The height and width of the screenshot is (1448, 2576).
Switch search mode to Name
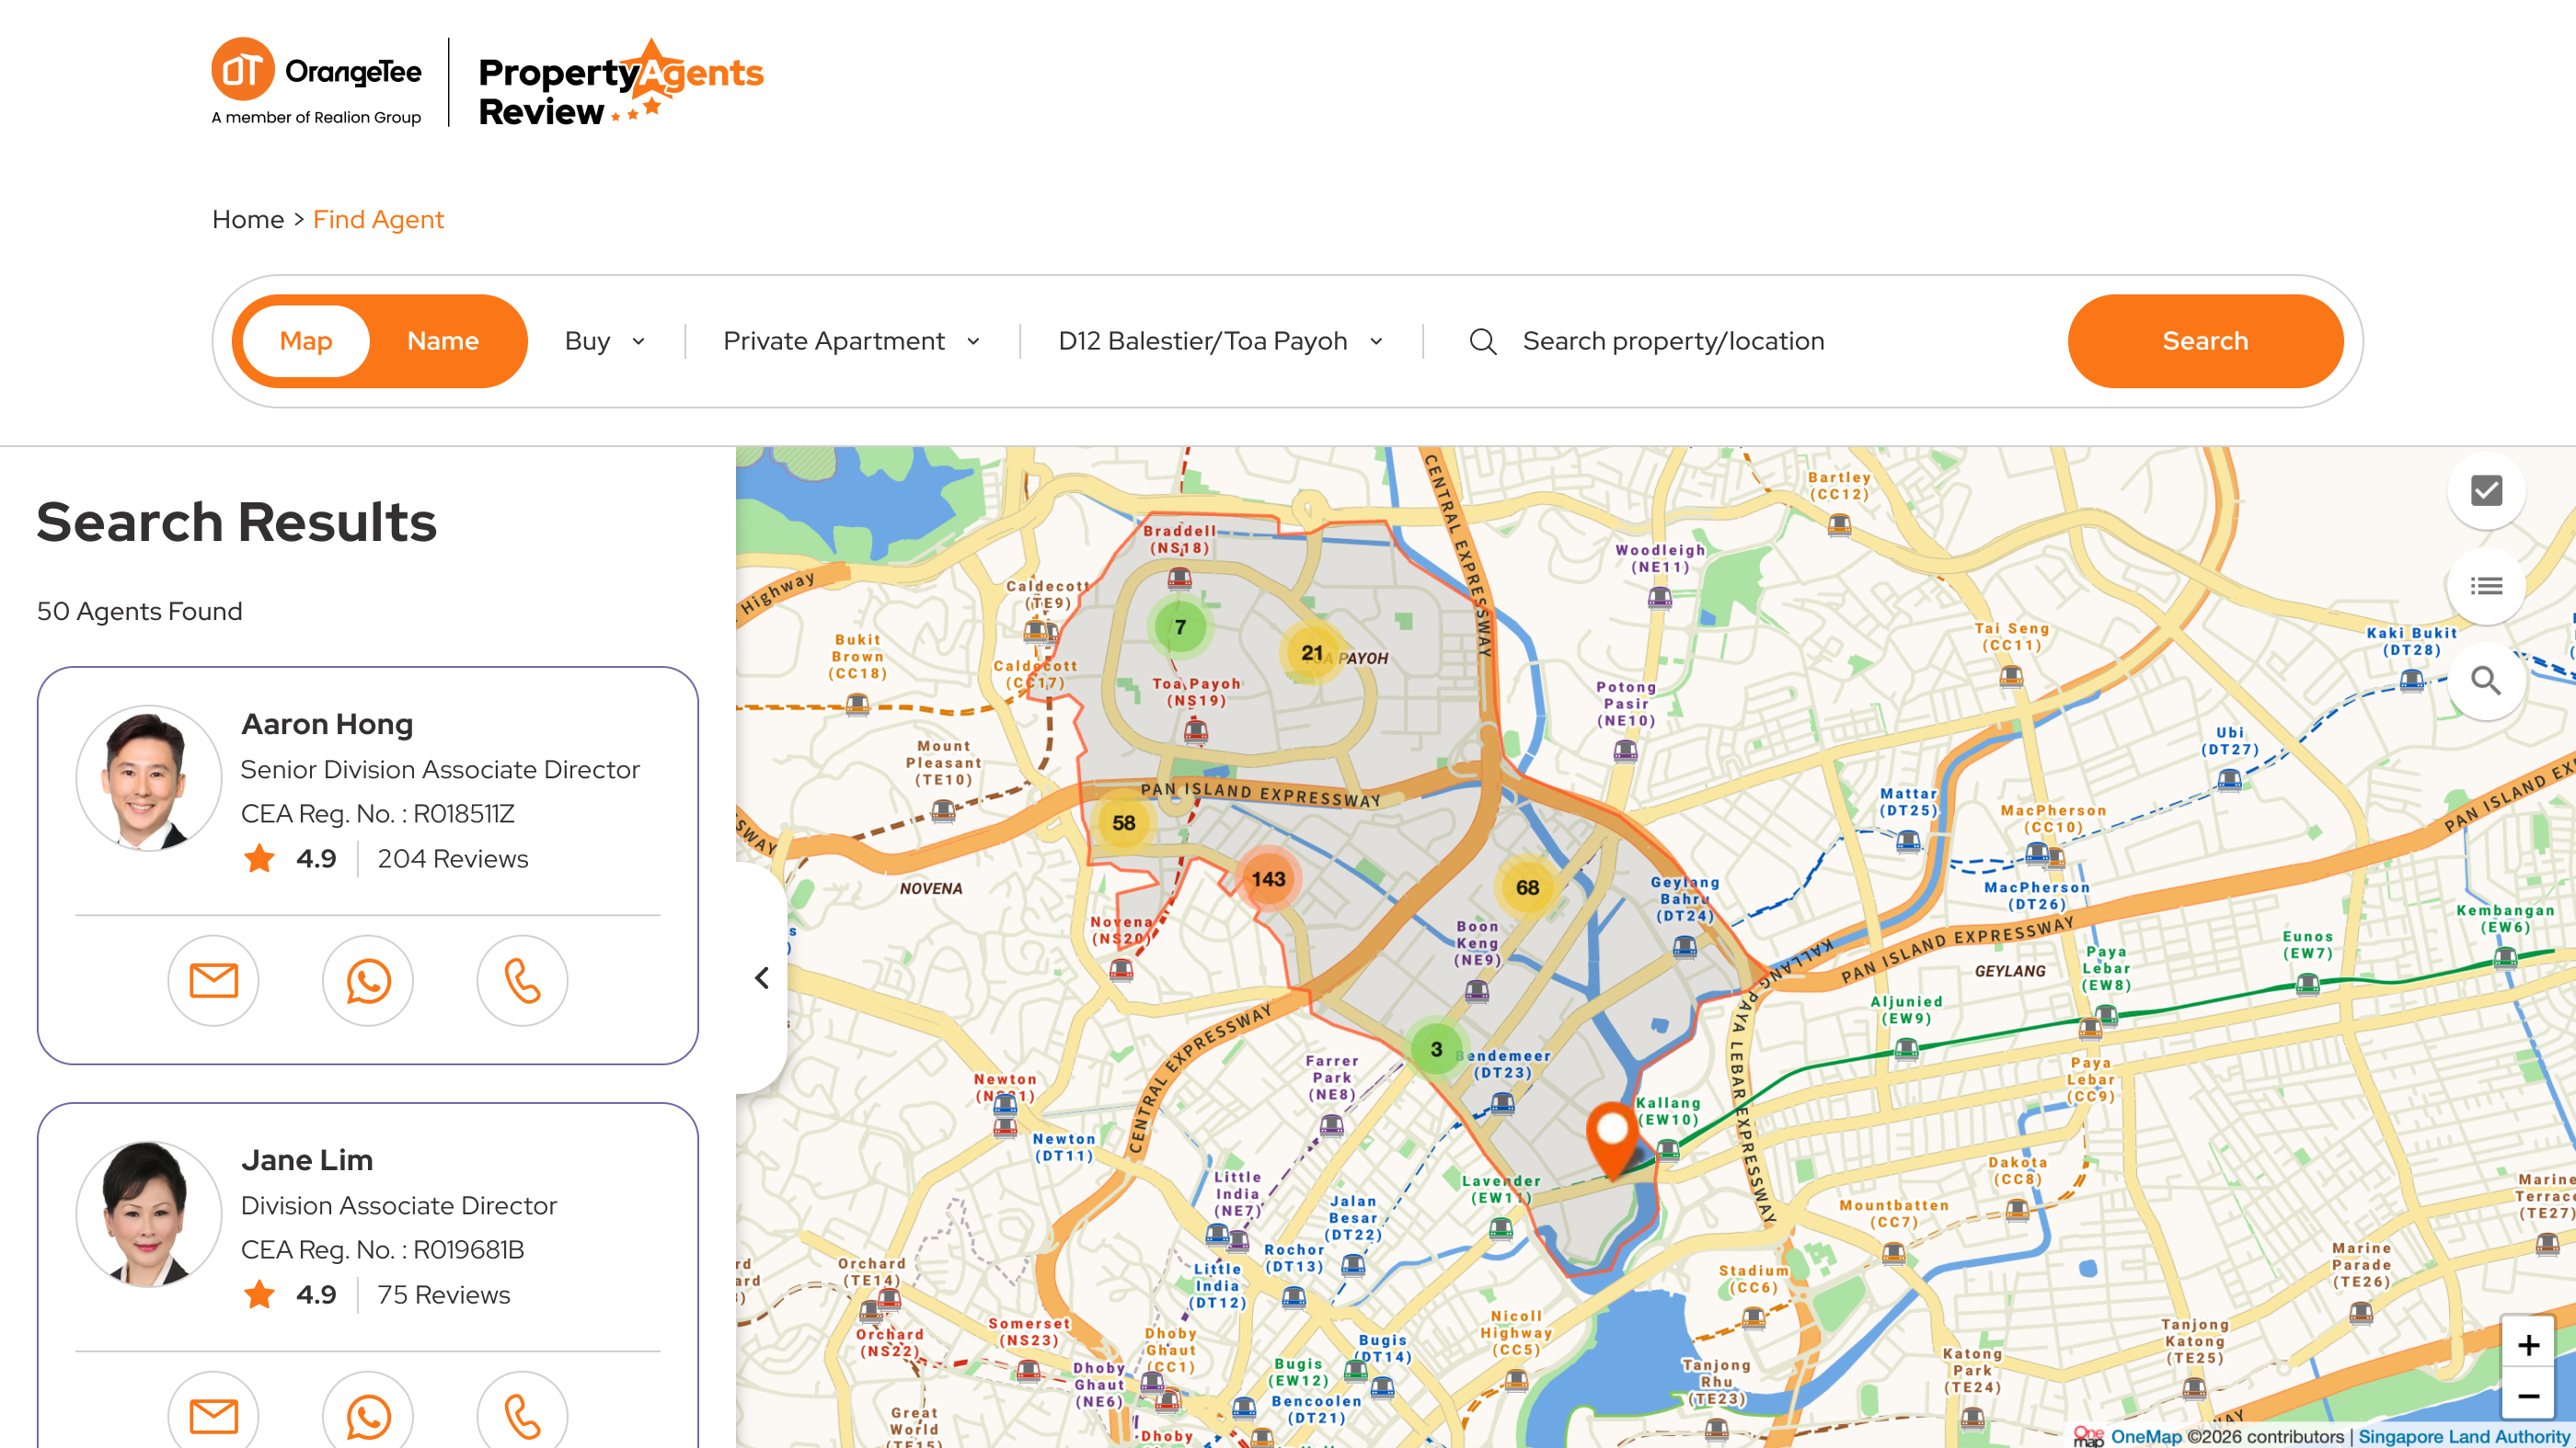tap(443, 341)
